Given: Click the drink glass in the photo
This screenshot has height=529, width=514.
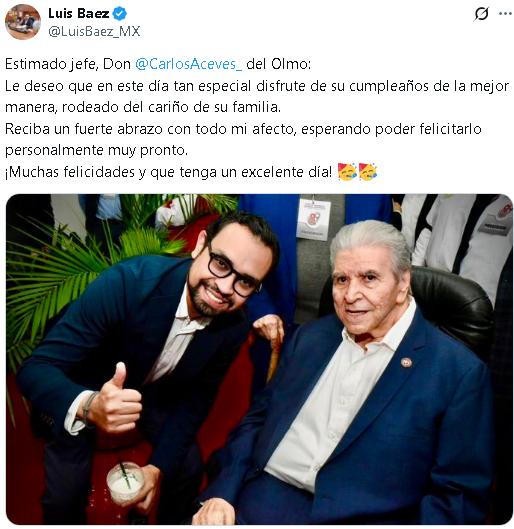Looking at the screenshot, I should (x=125, y=481).
